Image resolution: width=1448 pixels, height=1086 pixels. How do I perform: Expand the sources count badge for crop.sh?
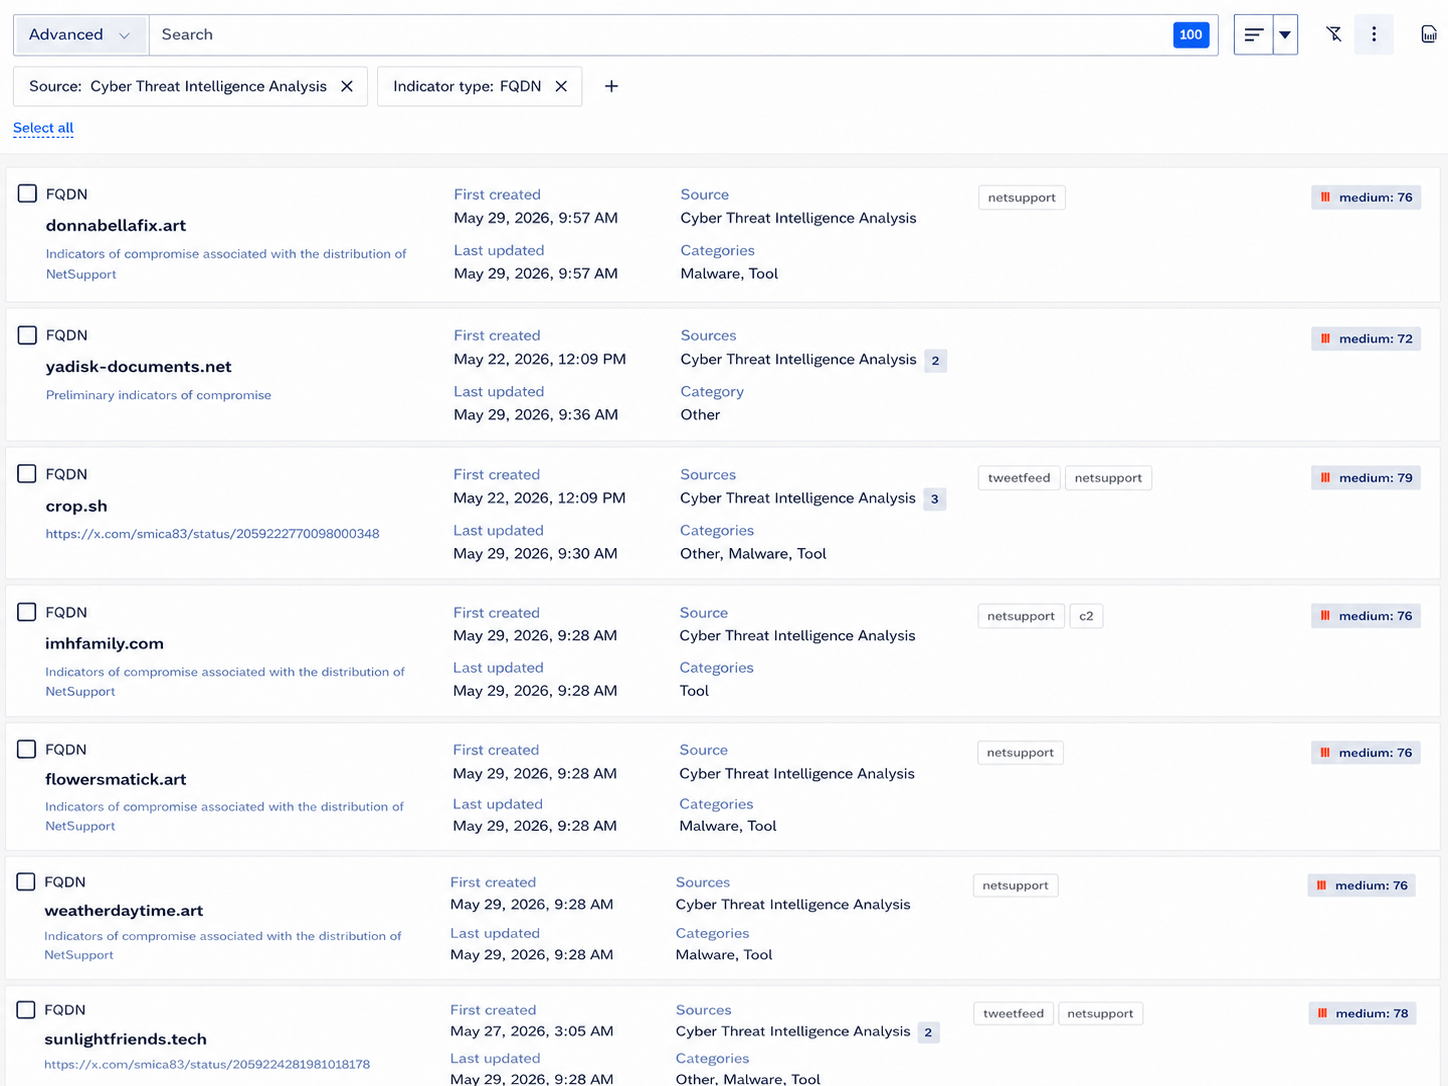click(934, 499)
